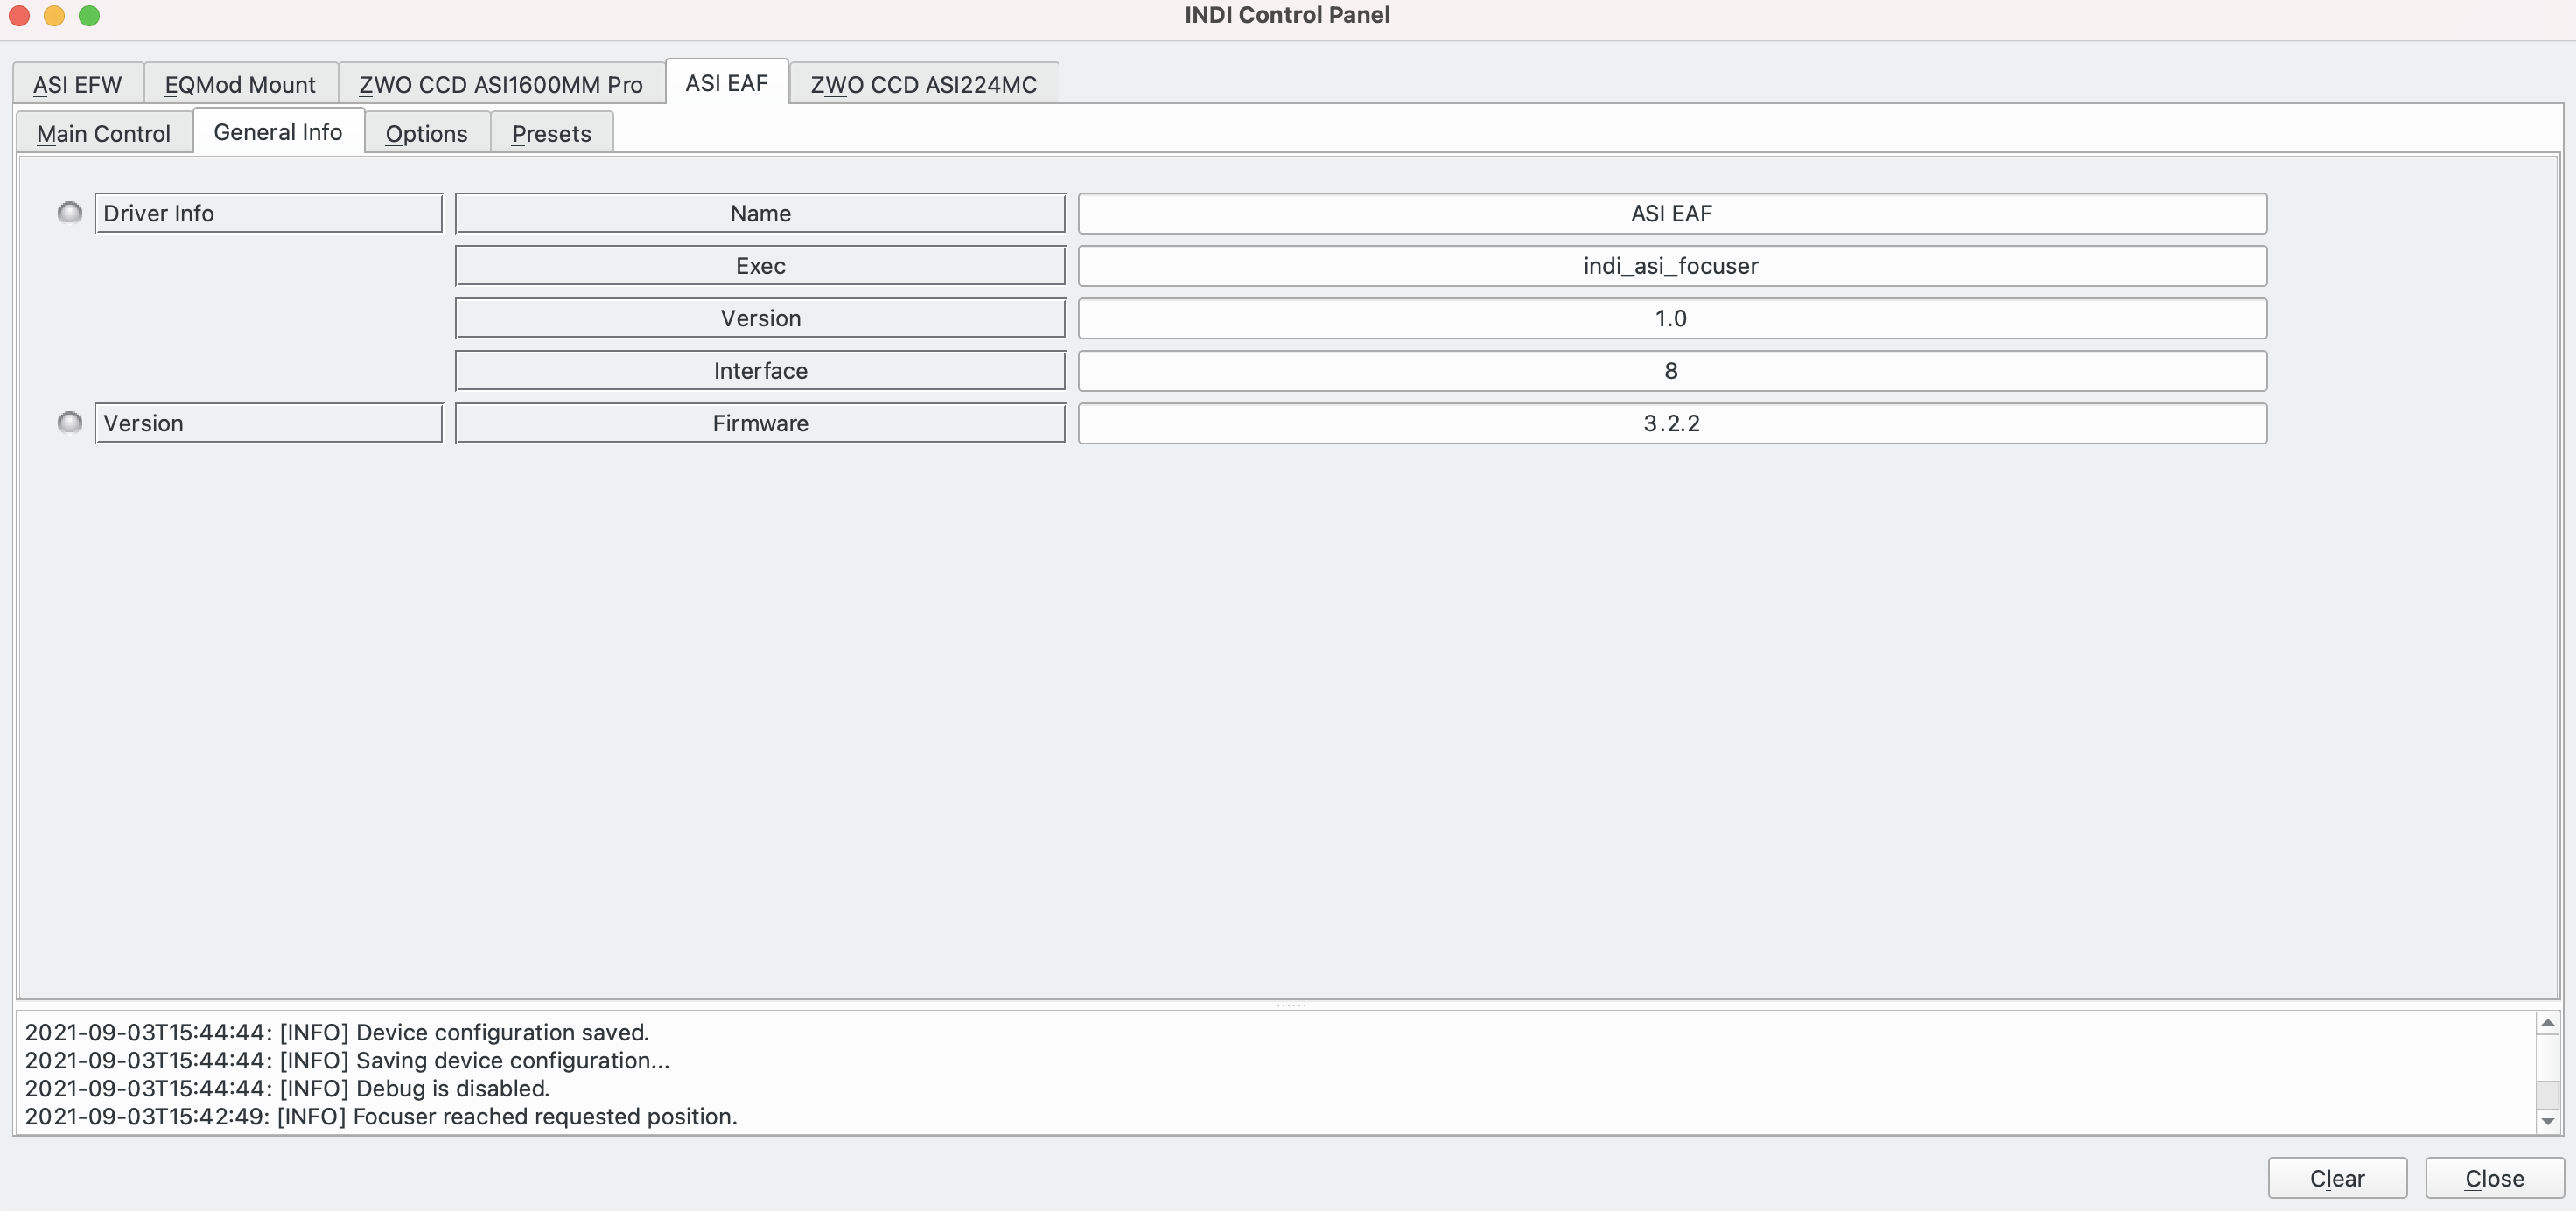The image size is (2576, 1211).
Task: Expand the INDI log message area
Action: click(x=1290, y=1005)
